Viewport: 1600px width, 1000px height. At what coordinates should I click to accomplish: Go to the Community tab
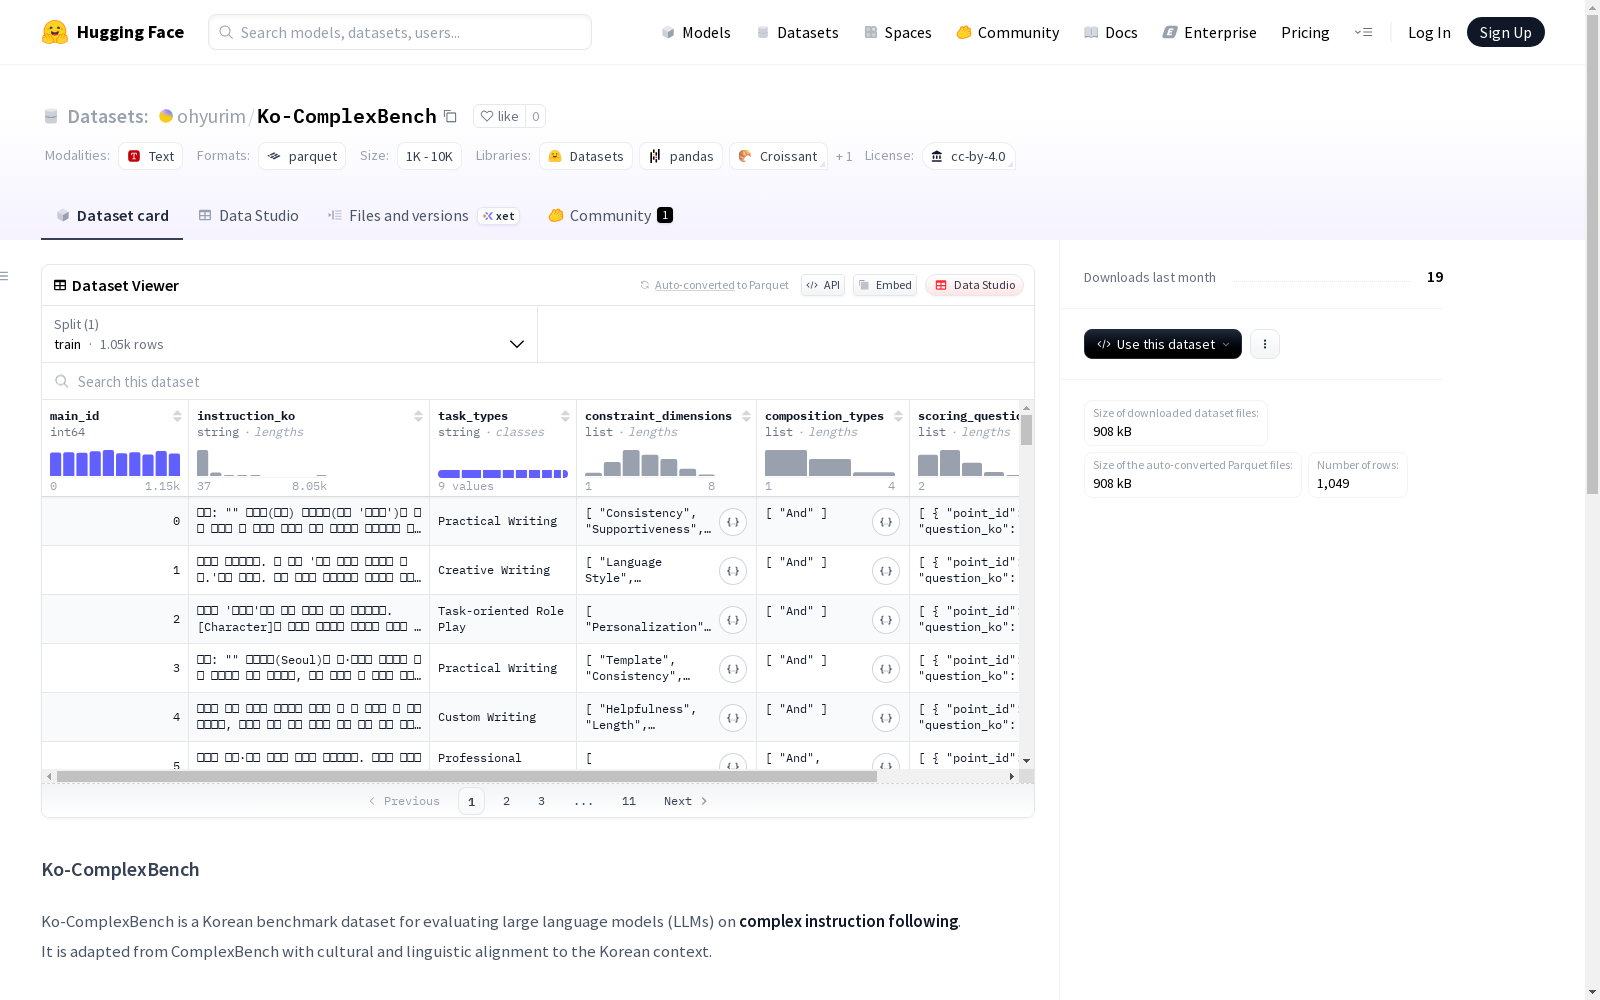(610, 216)
